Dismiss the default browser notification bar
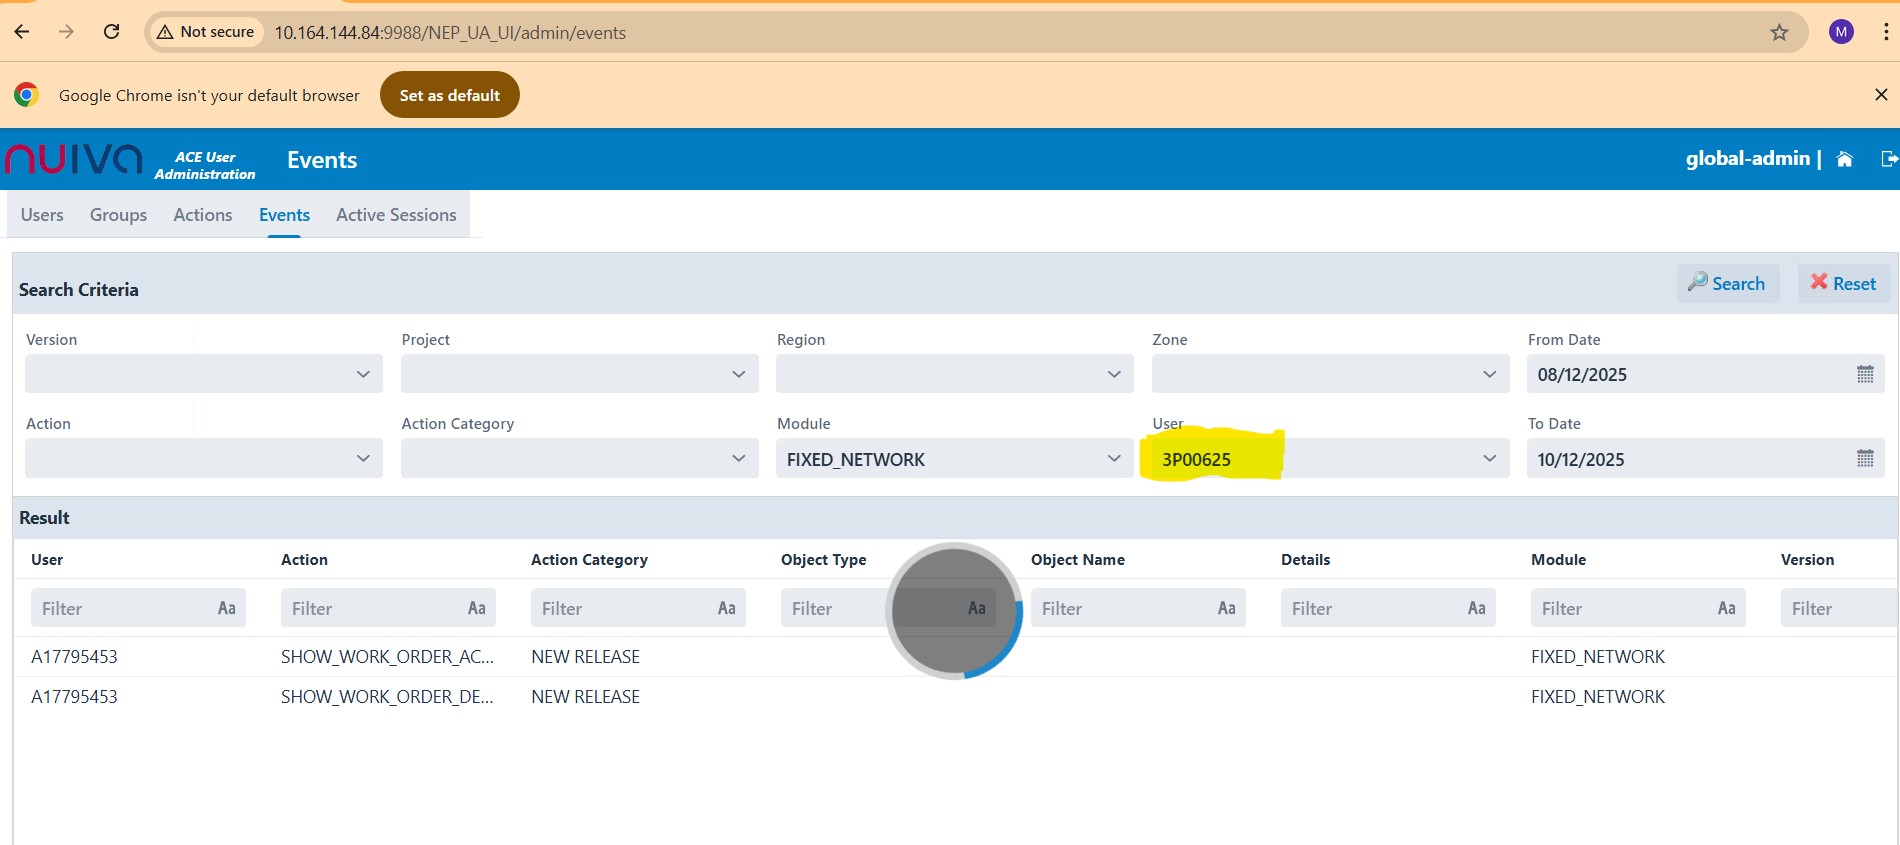The width and height of the screenshot is (1900, 845). 1880,95
